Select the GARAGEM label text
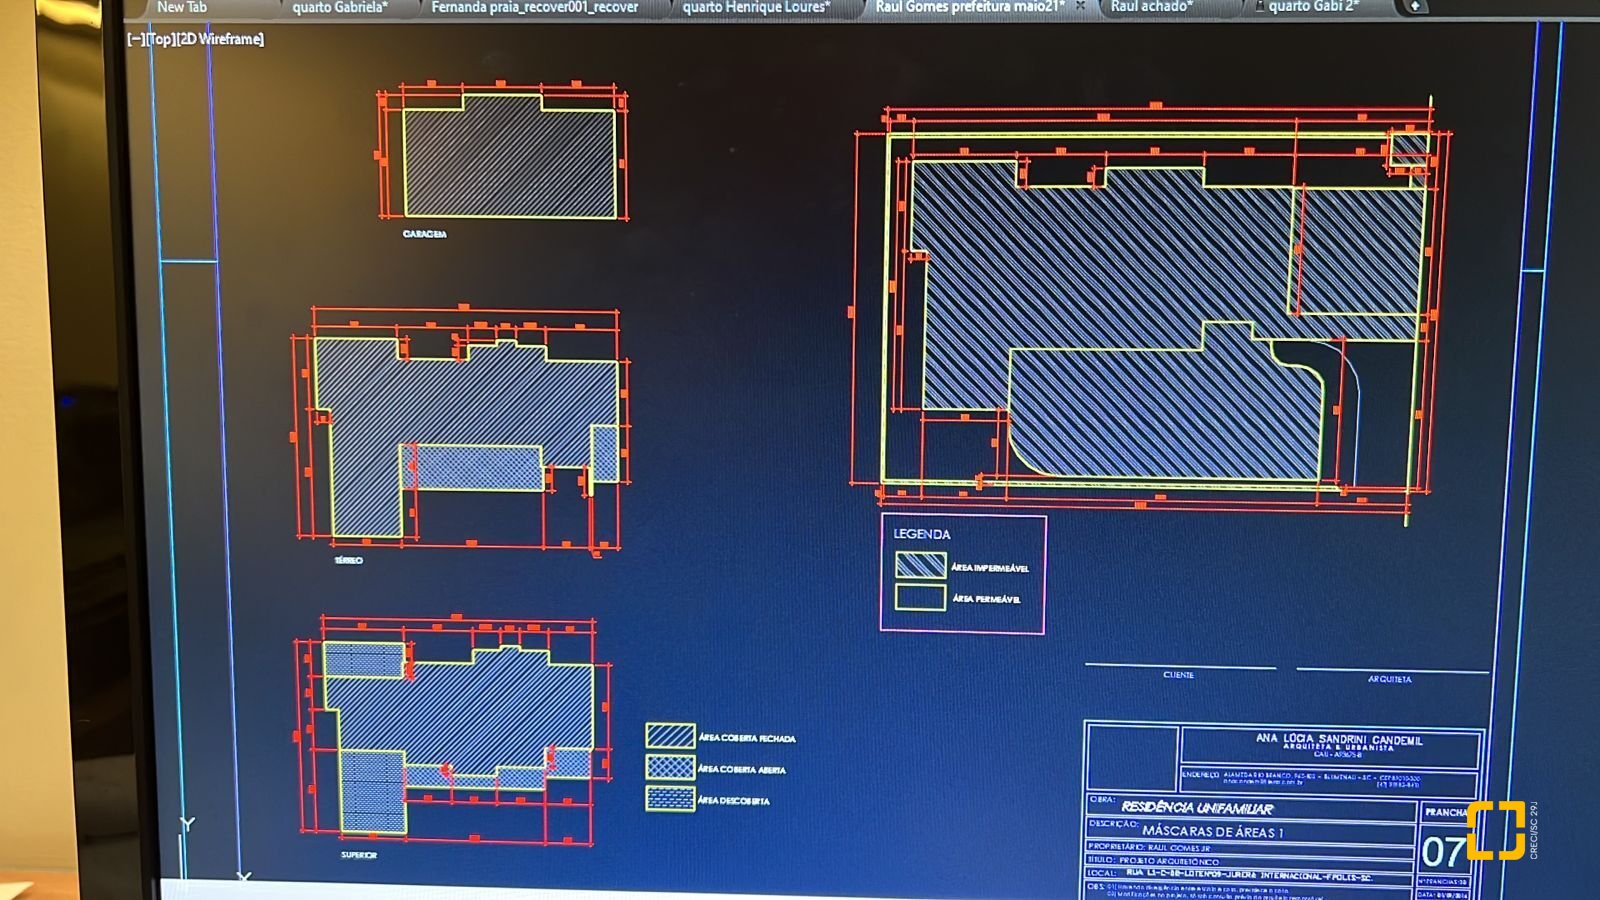Image resolution: width=1600 pixels, height=900 pixels. click(x=425, y=234)
